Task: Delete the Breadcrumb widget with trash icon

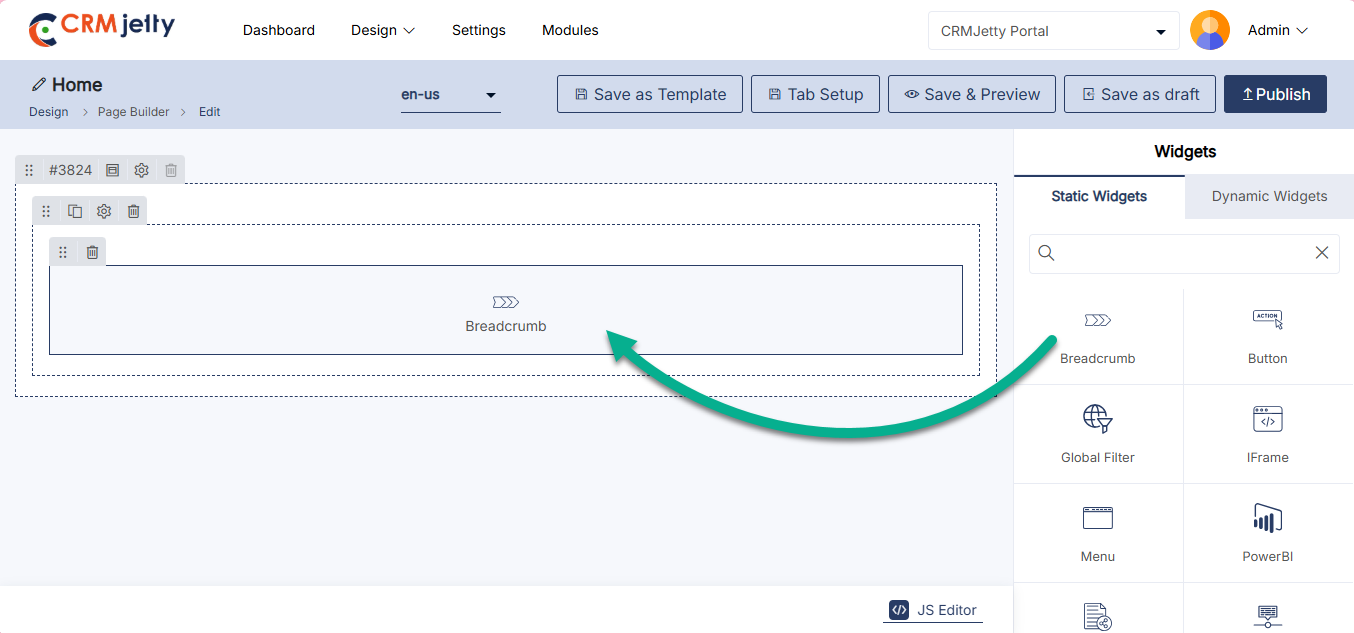Action: tap(92, 252)
